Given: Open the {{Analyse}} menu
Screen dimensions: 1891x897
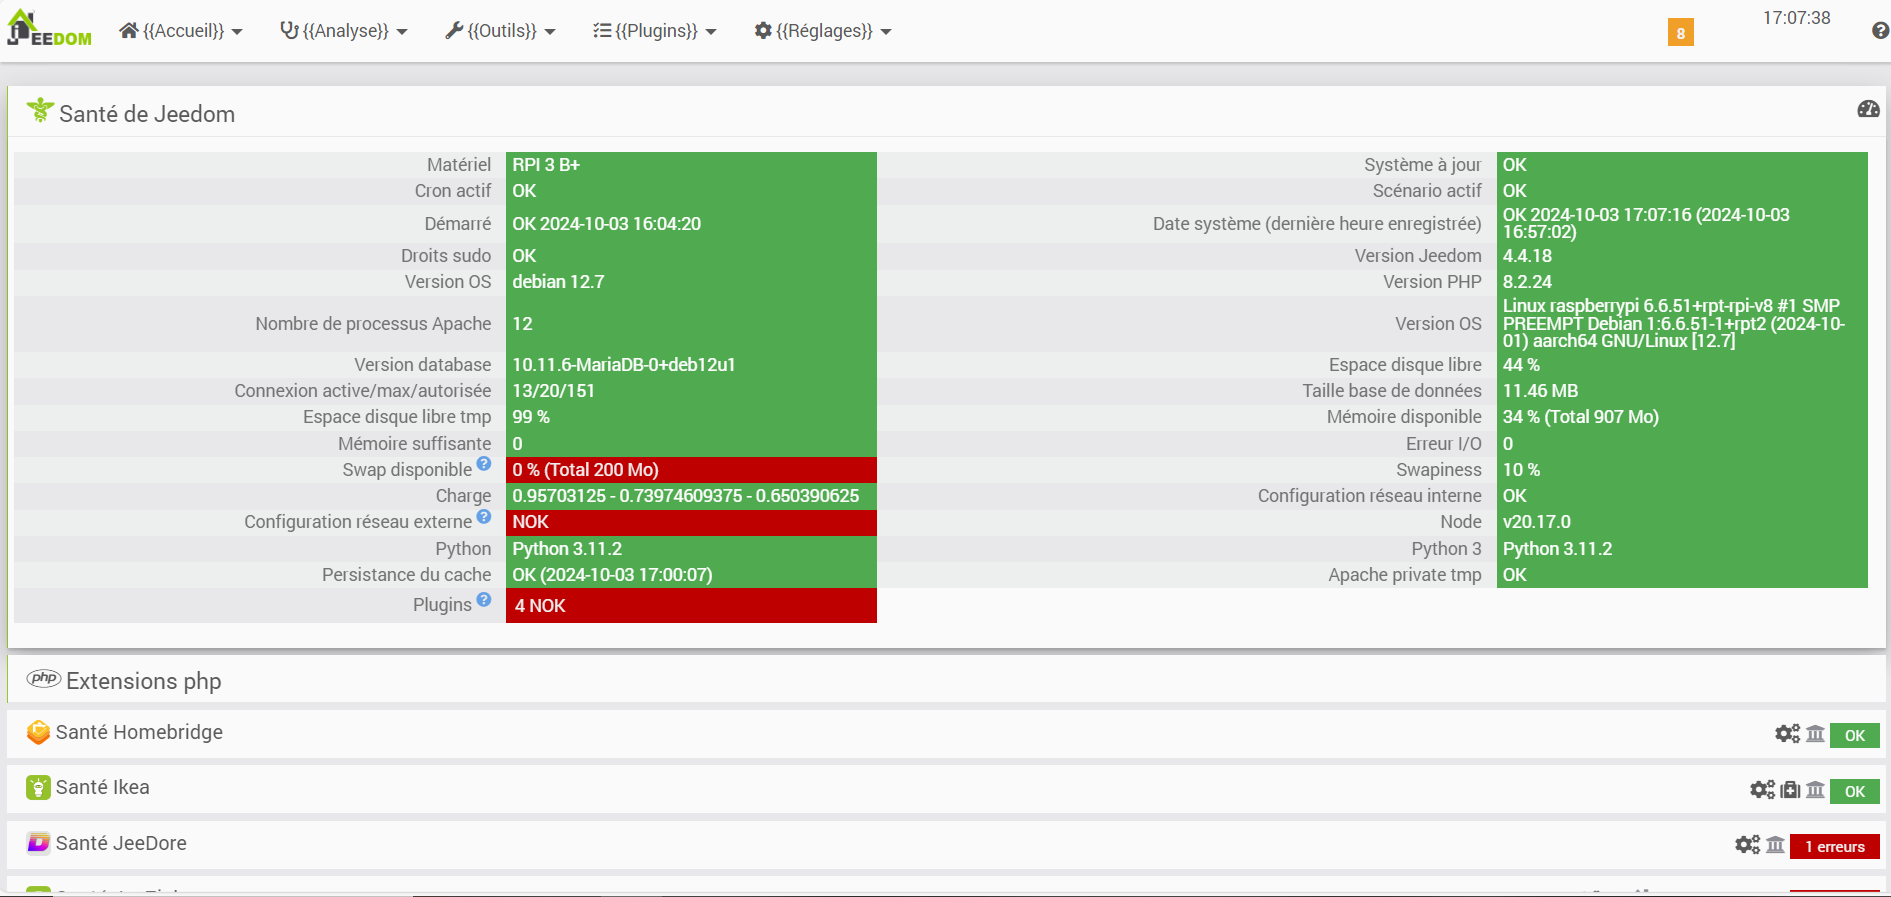Looking at the screenshot, I should click(344, 31).
